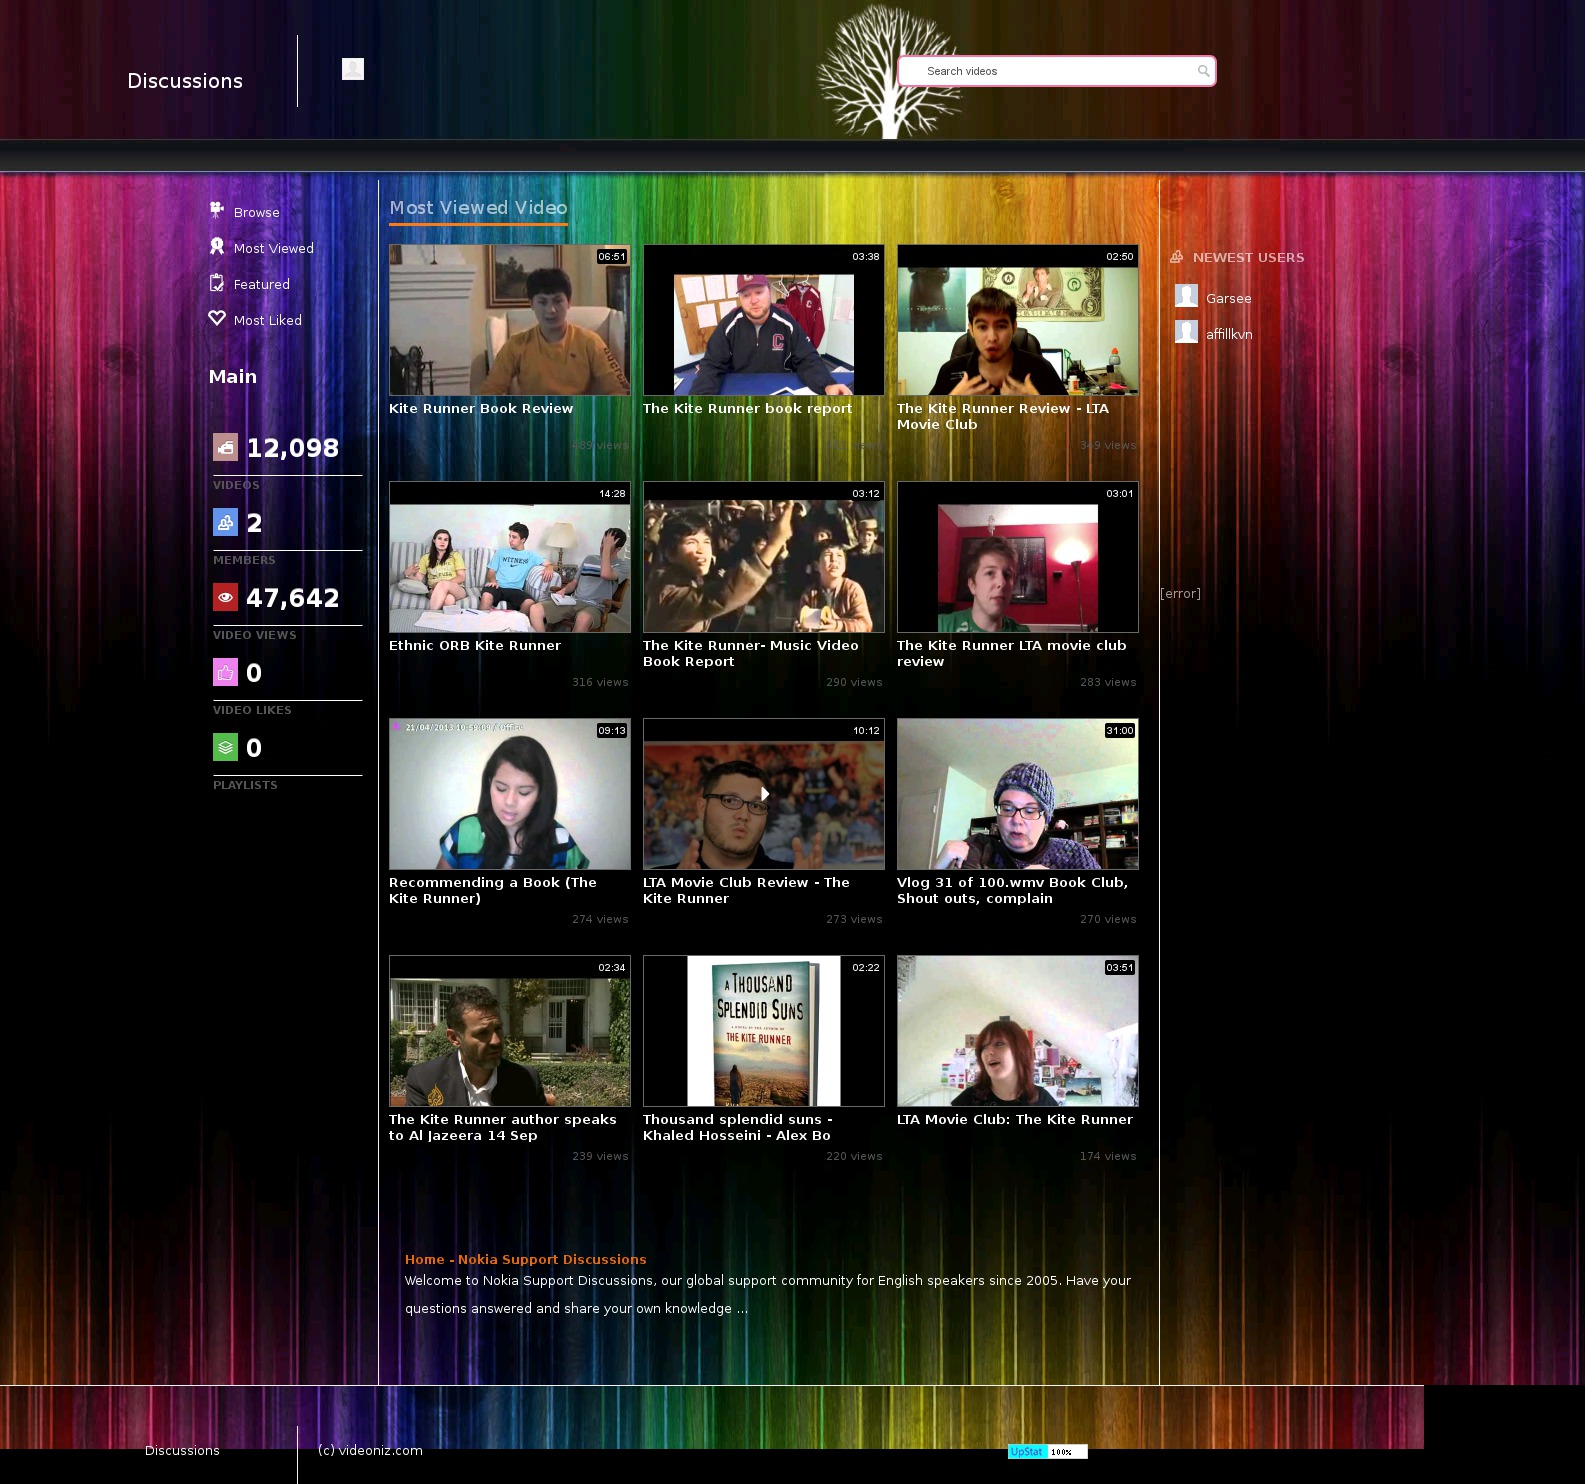Click the pink video likes thumb icon
Image resolution: width=1585 pixels, height=1484 pixels.
tap(225, 672)
